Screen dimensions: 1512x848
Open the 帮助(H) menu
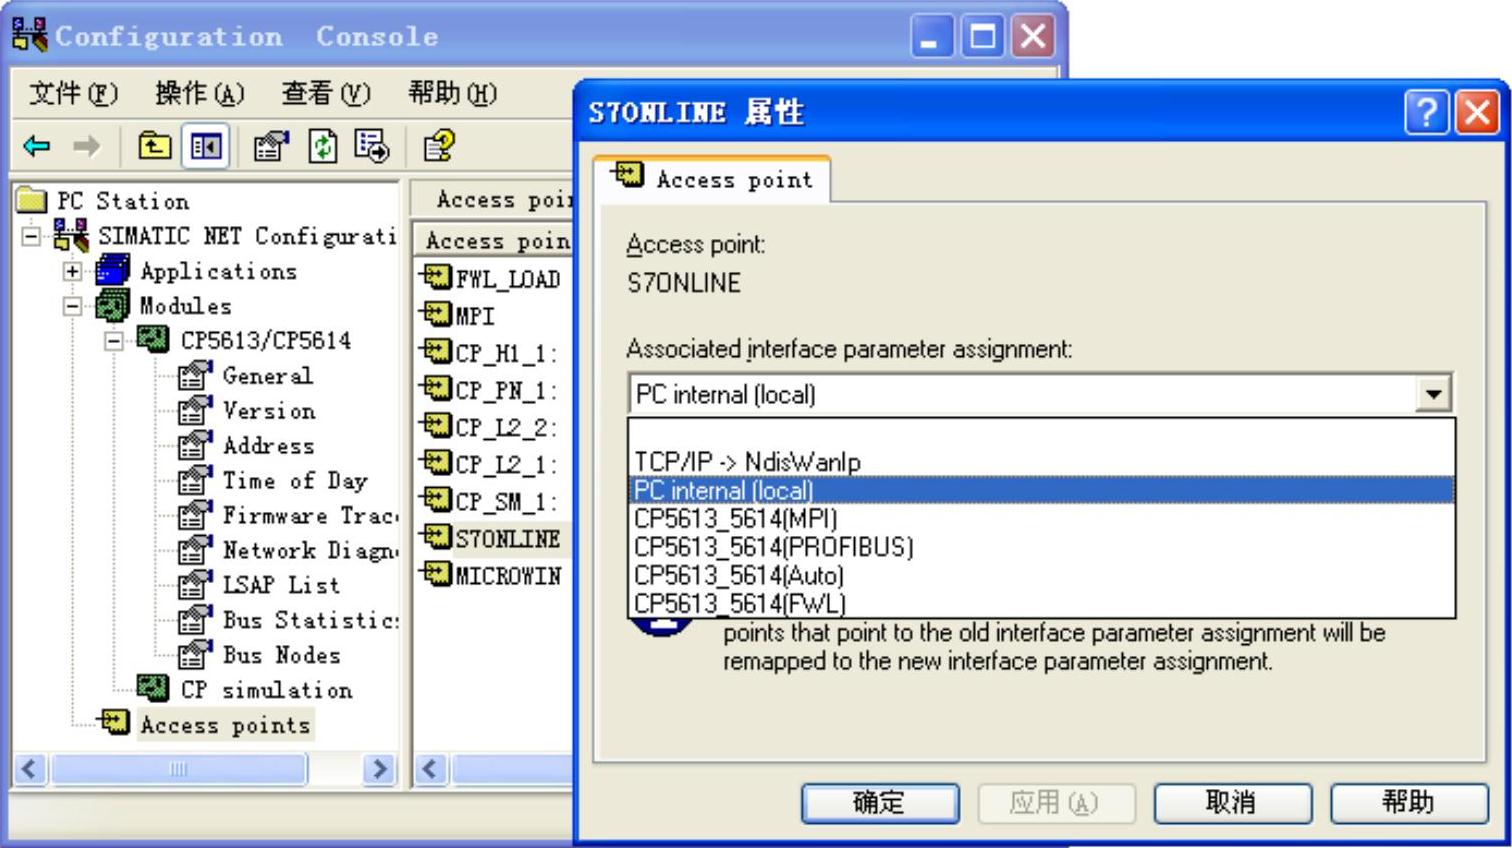tap(452, 93)
